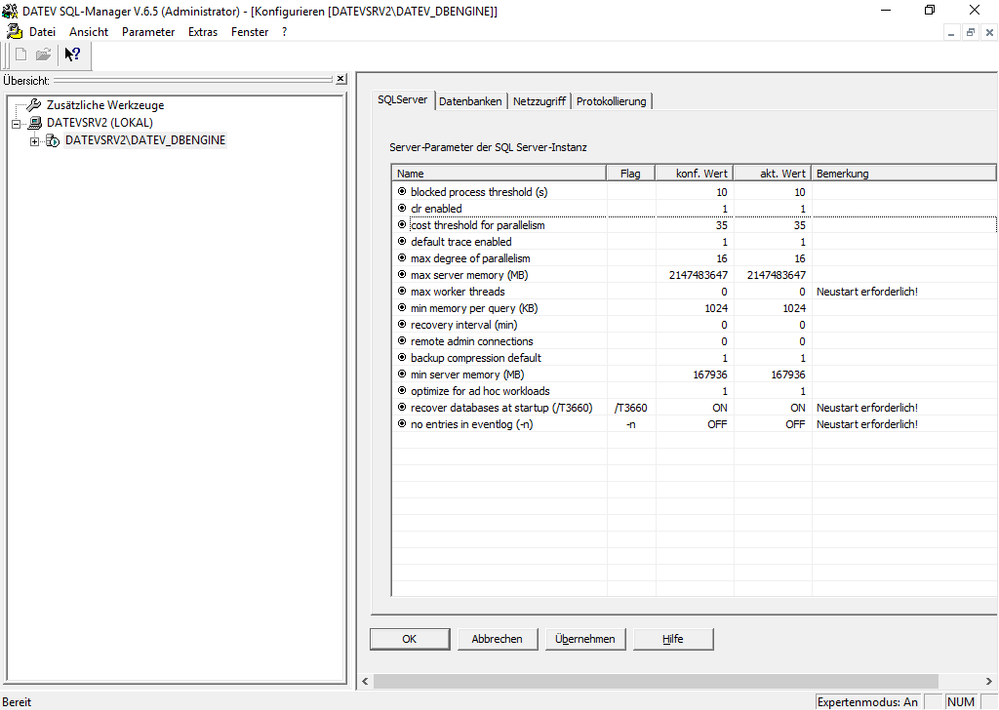Minimize the inner Konfigurieren child window
This screenshot has width=999, height=710.
tap(951, 33)
